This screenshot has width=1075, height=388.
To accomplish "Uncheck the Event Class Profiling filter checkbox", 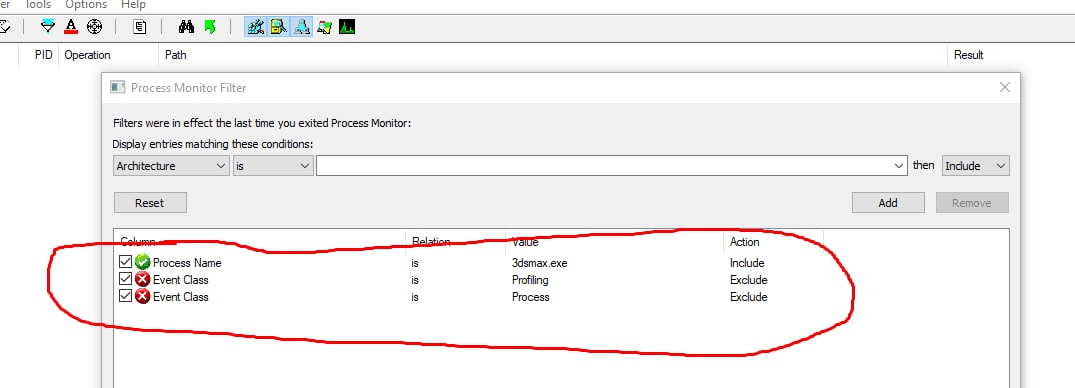I will click(125, 280).
